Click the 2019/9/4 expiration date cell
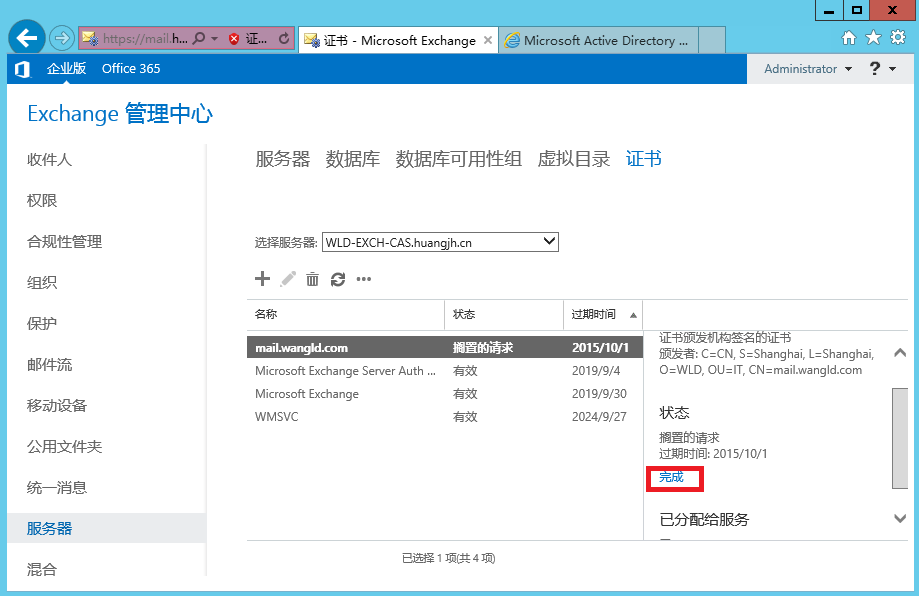The width and height of the screenshot is (919, 596). point(596,370)
